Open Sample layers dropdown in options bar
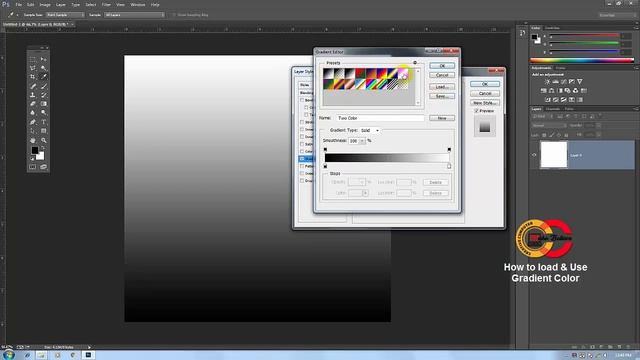This screenshot has width=640, height=360. coord(134,15)
